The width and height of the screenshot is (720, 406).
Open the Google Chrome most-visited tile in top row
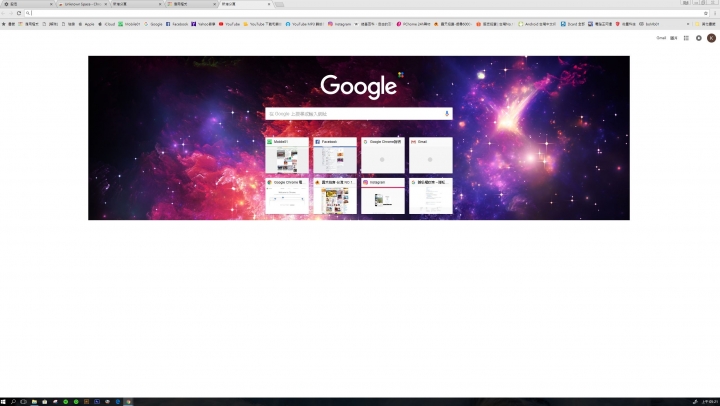383,155
